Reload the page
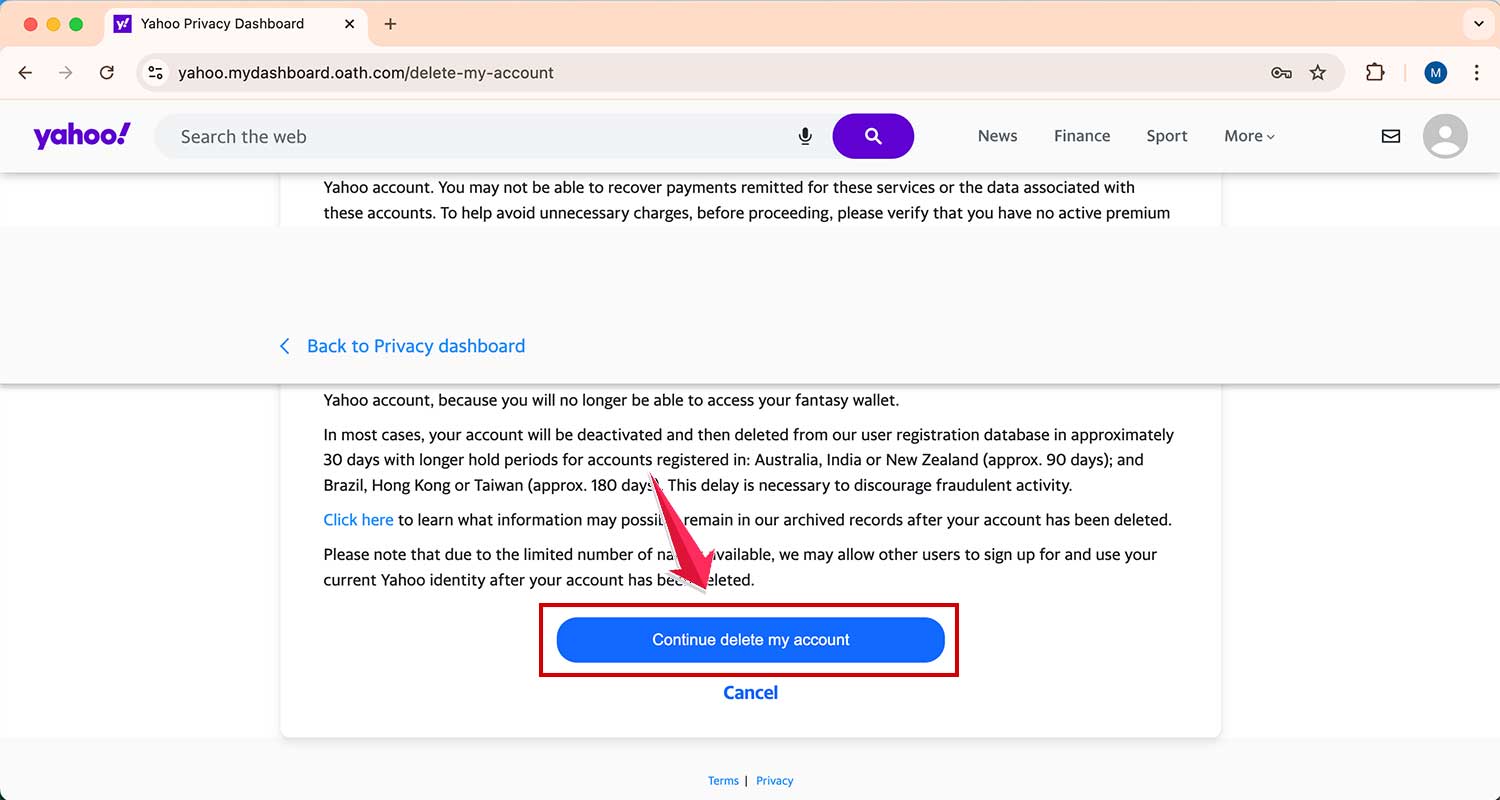The image size is (1500, 800). pyautogui.click(x=107, y=72)
